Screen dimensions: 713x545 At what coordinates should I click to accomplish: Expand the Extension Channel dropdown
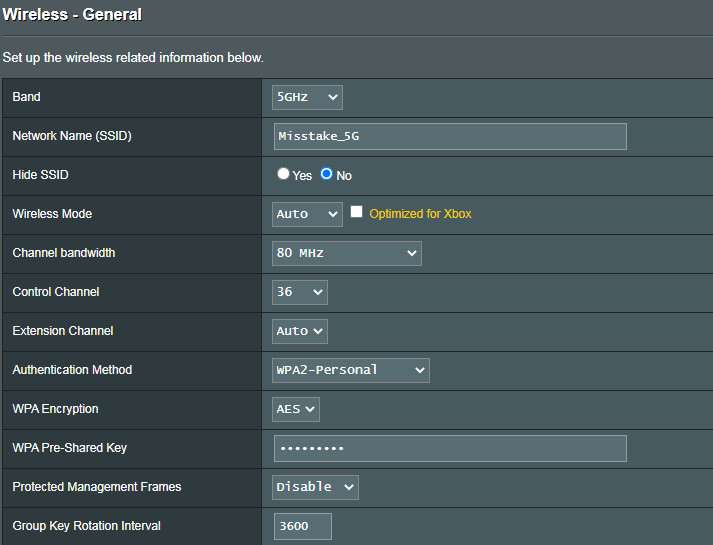tap(300, 331)
